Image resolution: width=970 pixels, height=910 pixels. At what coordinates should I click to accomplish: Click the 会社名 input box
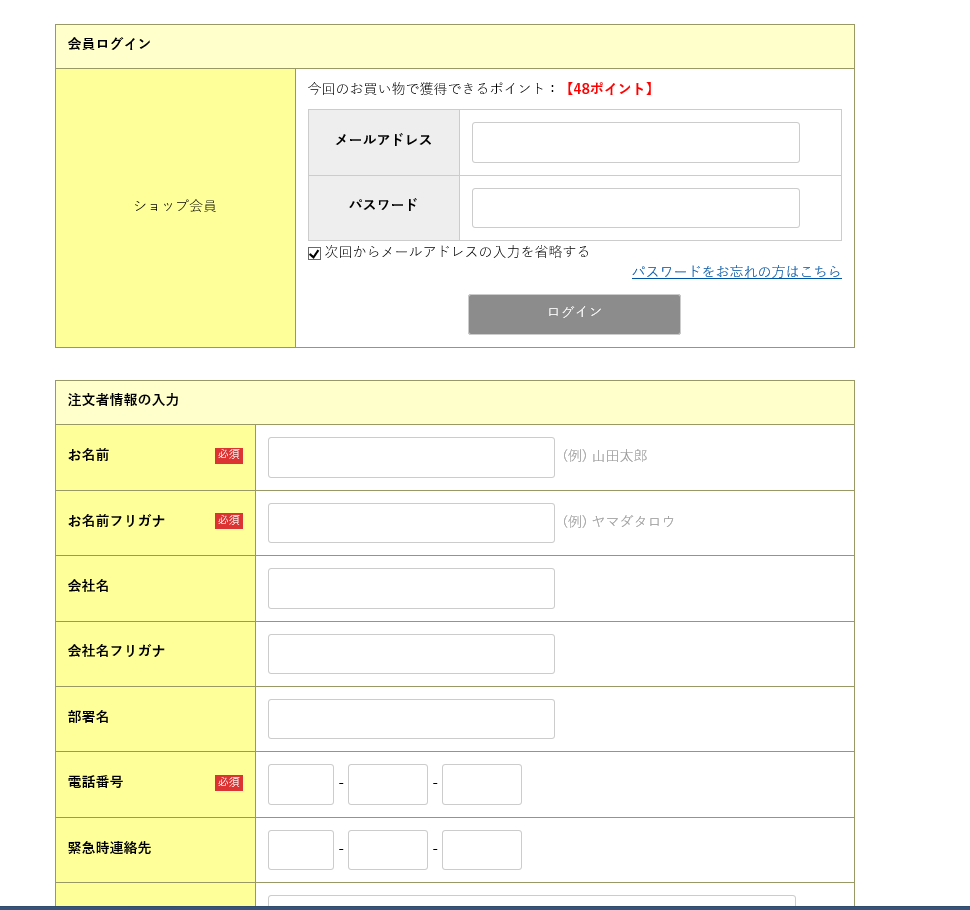(410, 588)
